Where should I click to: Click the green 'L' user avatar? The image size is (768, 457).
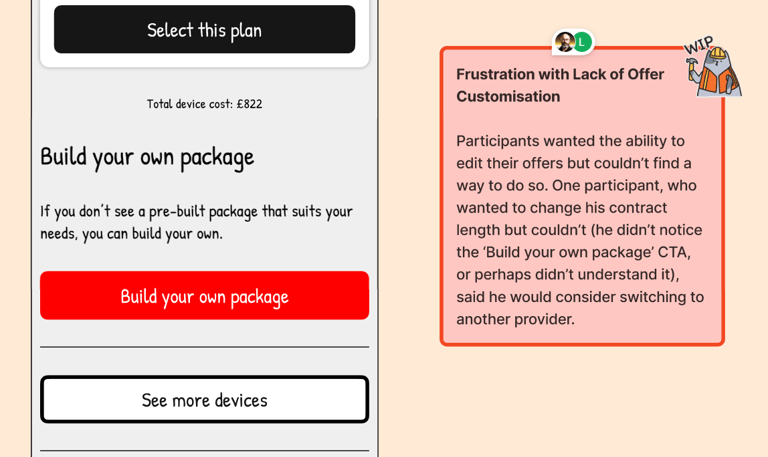tap(582, 42)
